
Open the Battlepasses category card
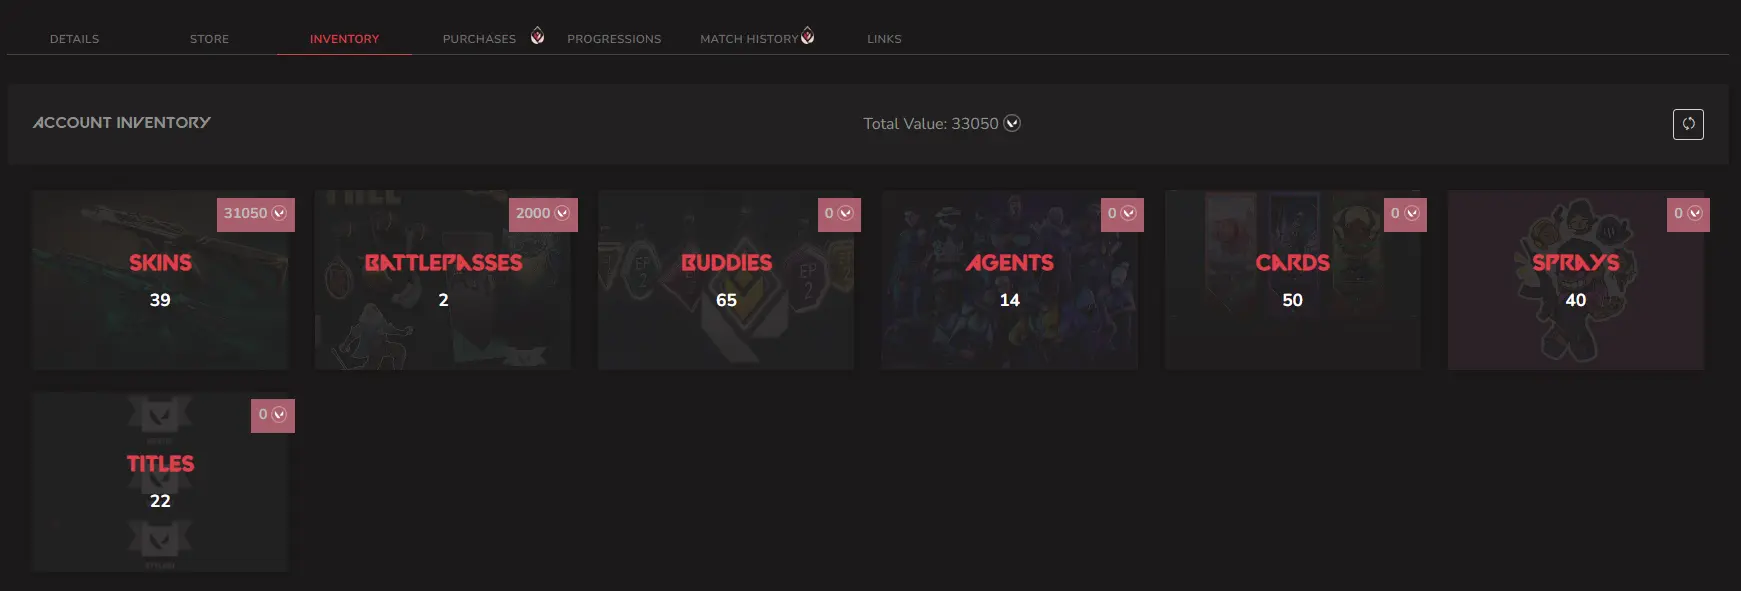click(443, 280)
